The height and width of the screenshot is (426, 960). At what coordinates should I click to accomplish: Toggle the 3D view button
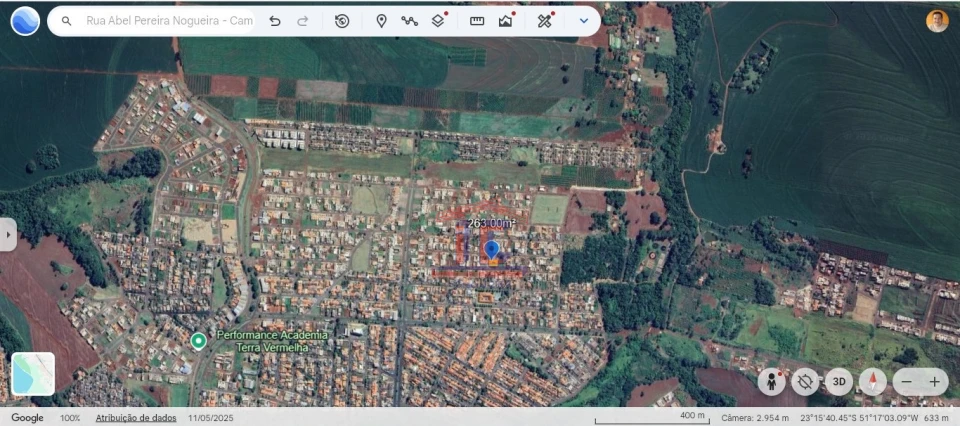coord(839,381)
